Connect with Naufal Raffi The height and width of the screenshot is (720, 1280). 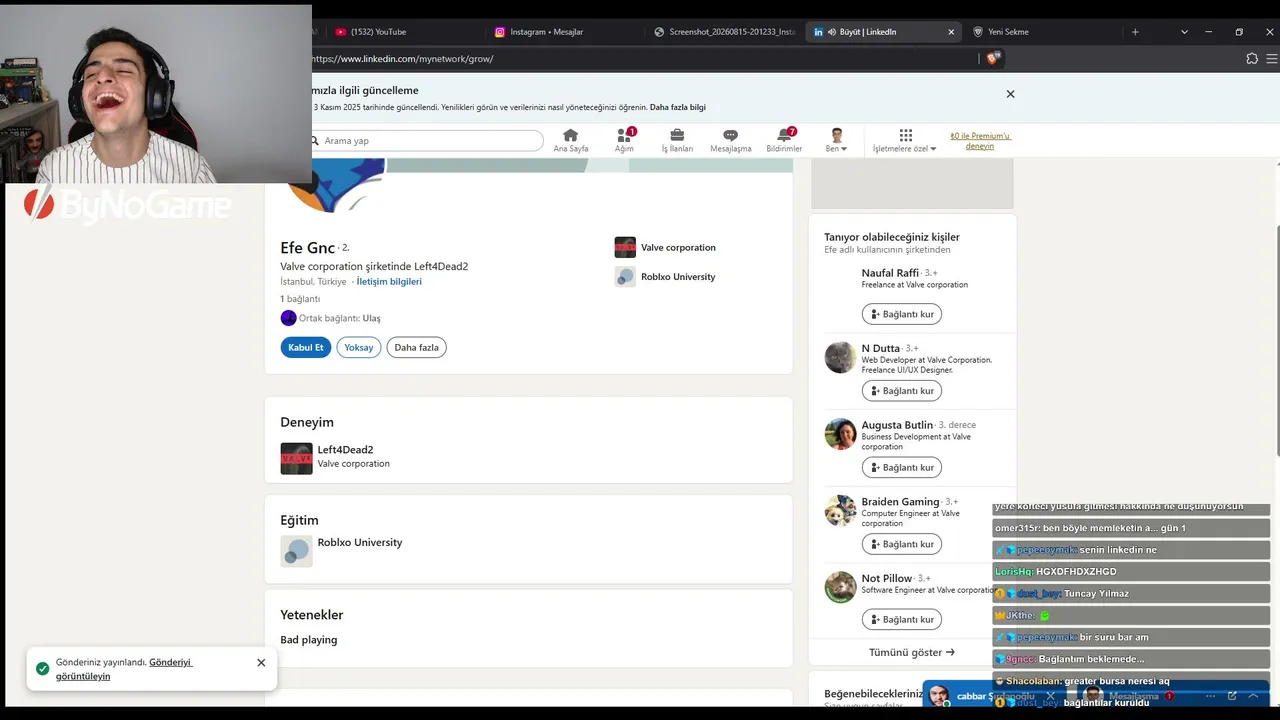click(x=902, y=314)
